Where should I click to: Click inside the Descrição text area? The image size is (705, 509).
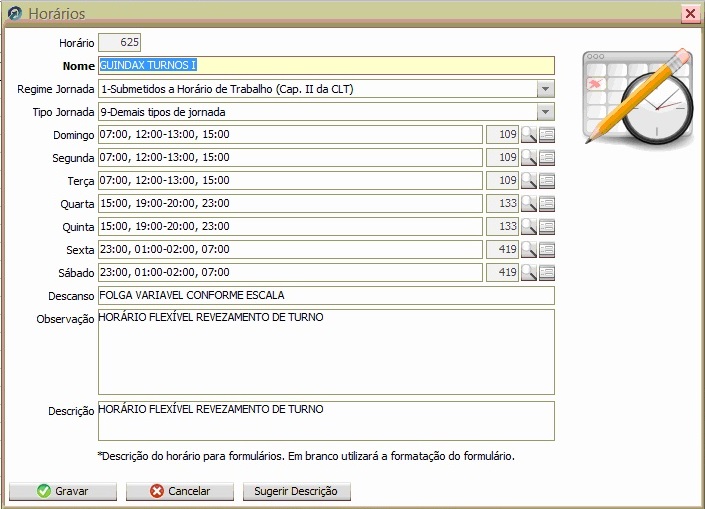coord(326,421)
